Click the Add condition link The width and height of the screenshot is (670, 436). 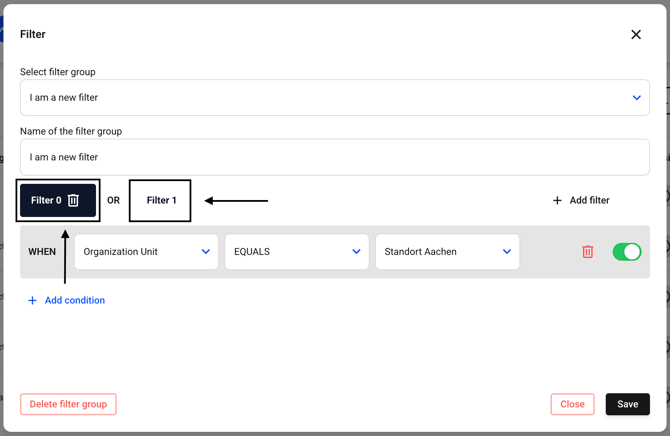pyautogui.click(x=75, y=300)
